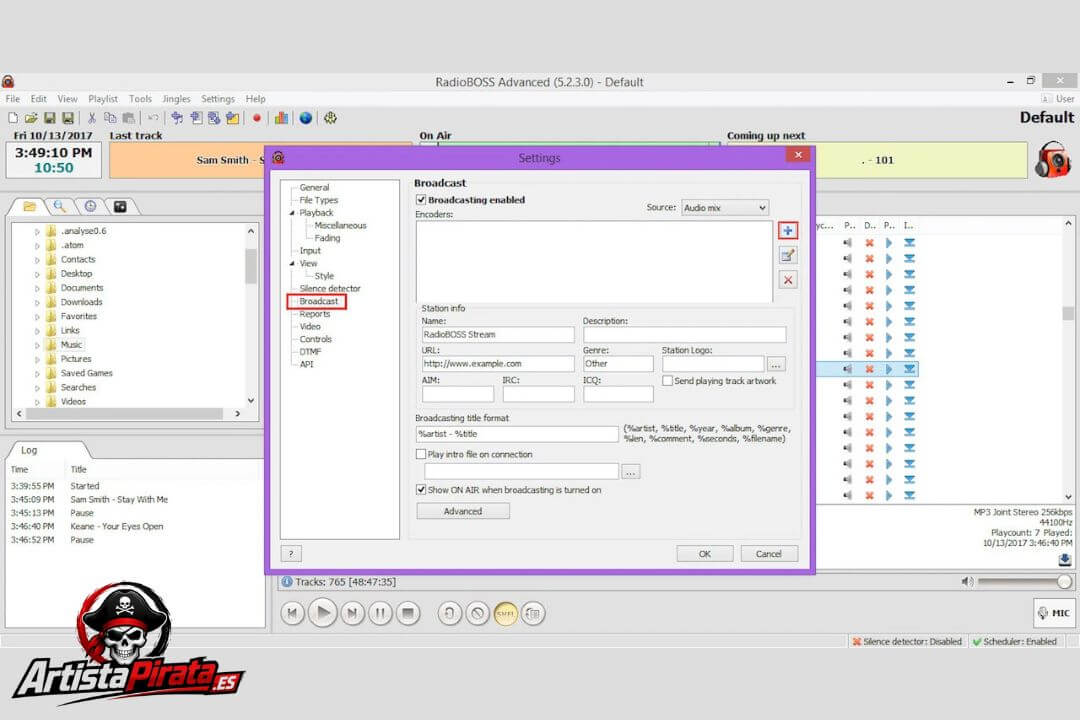Browse for the intro file
Viewport: 1080px width, 720px height.
pyautogui.click(x=630, y=471)
